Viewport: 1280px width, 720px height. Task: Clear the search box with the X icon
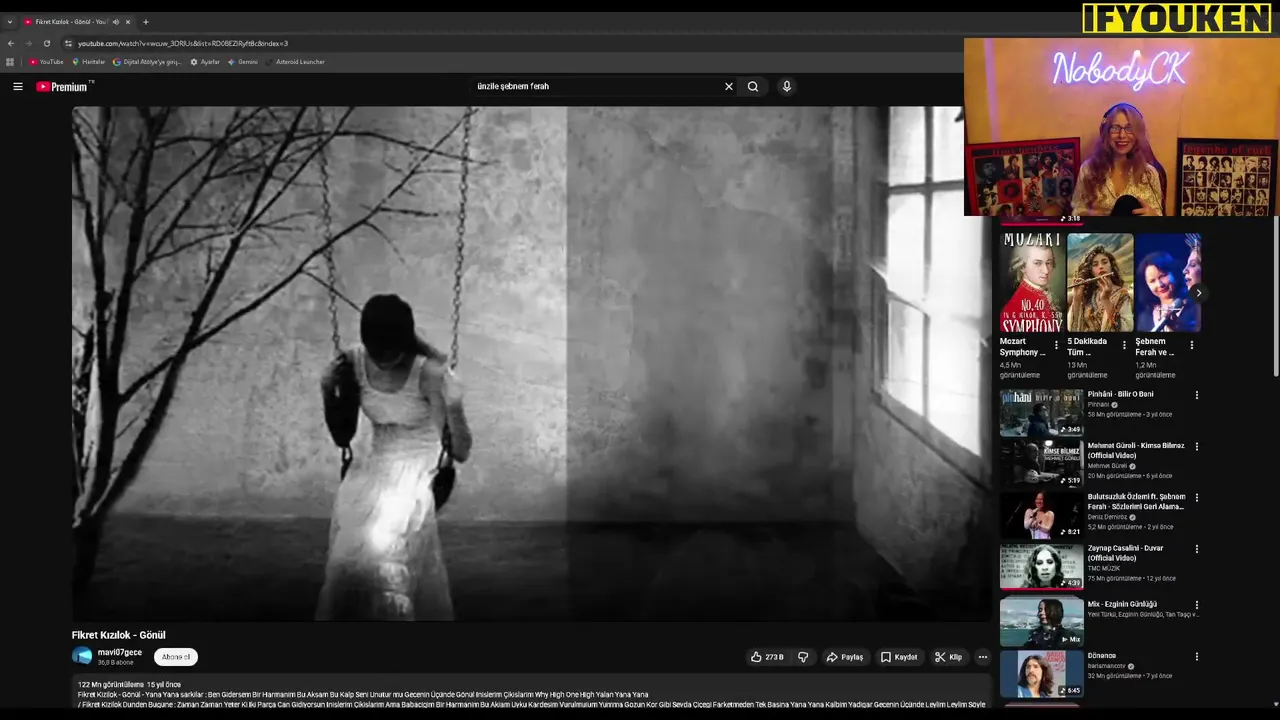pos(729,87)
